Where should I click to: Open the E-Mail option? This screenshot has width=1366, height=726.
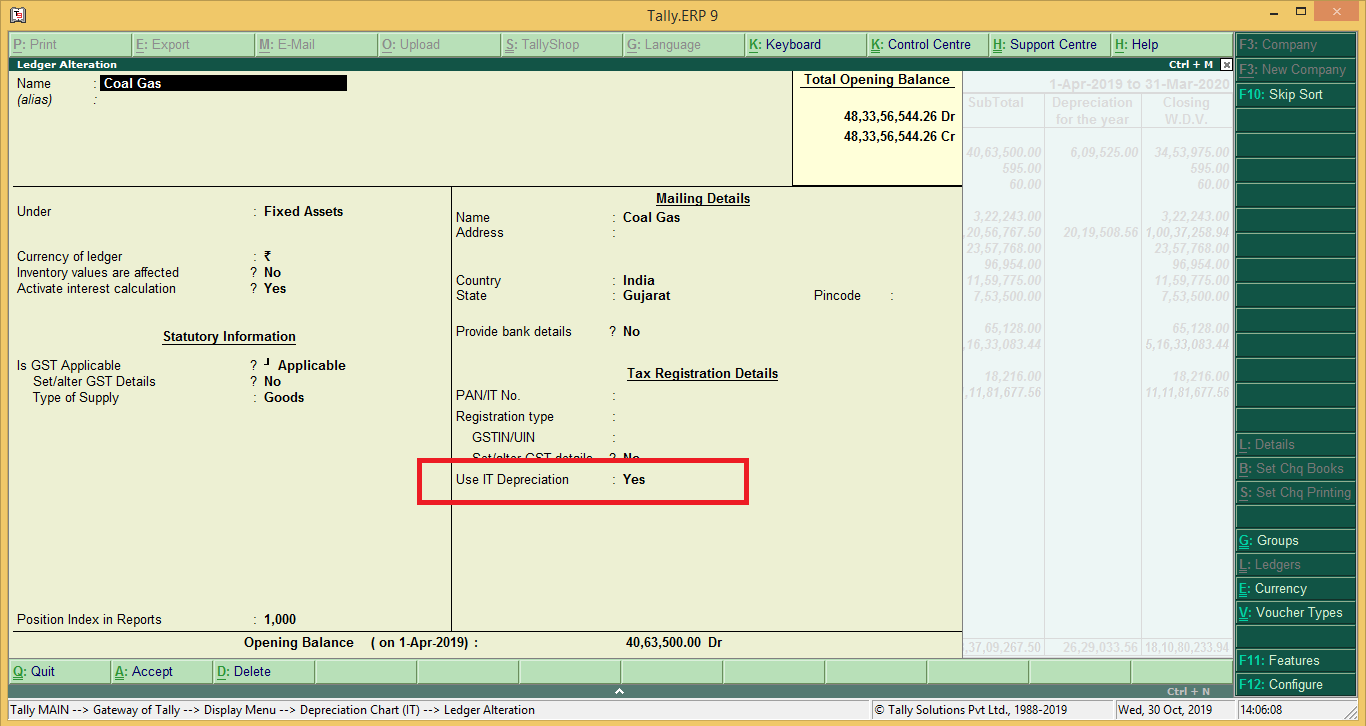pos(316,44)
